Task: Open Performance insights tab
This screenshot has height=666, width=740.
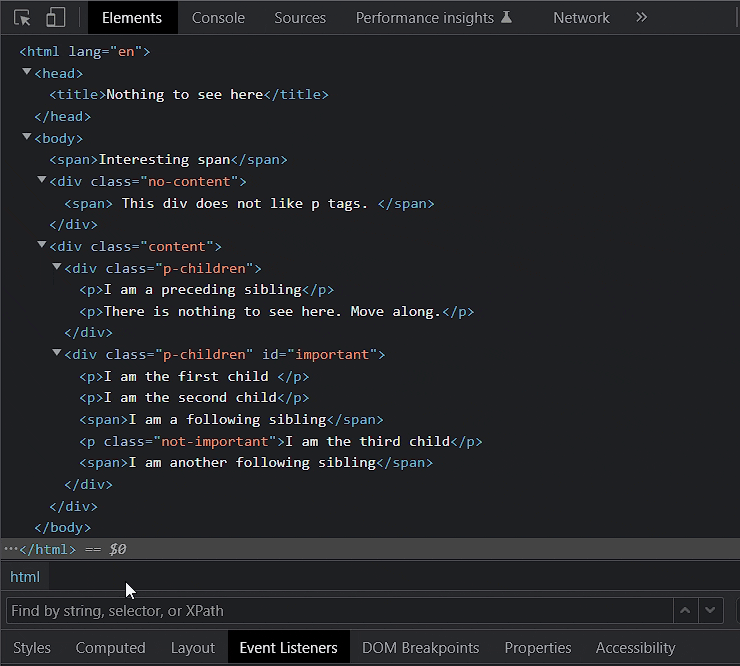Action: [x=433, y=18]
